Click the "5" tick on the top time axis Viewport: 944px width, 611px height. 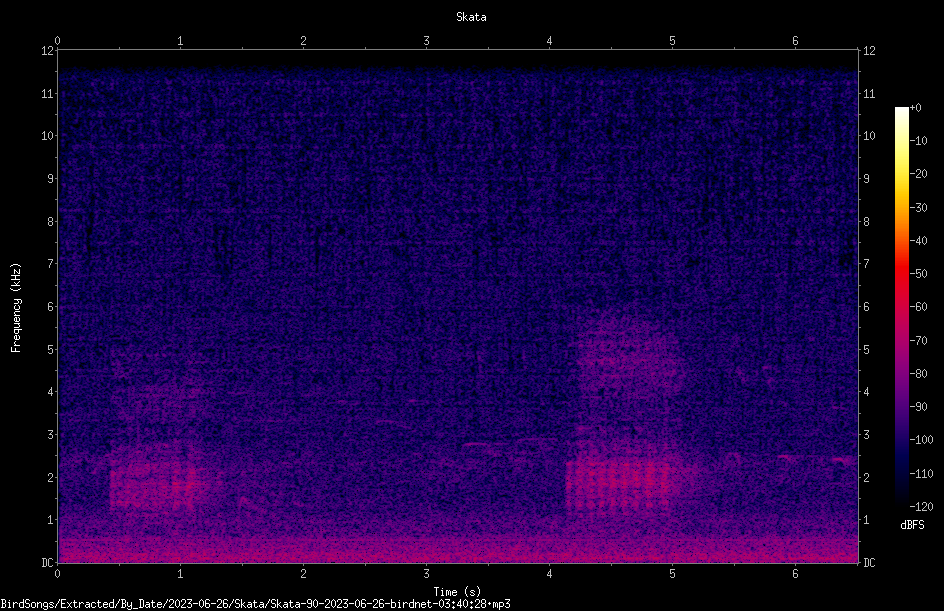point(672,41)
